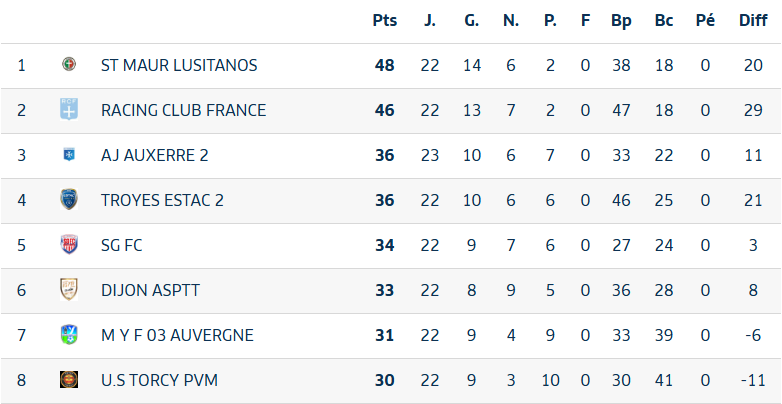Click the U.S Torcy PVM club badge
The width and height of the screenshot is (782, 404).
click(x=69, y=380)
